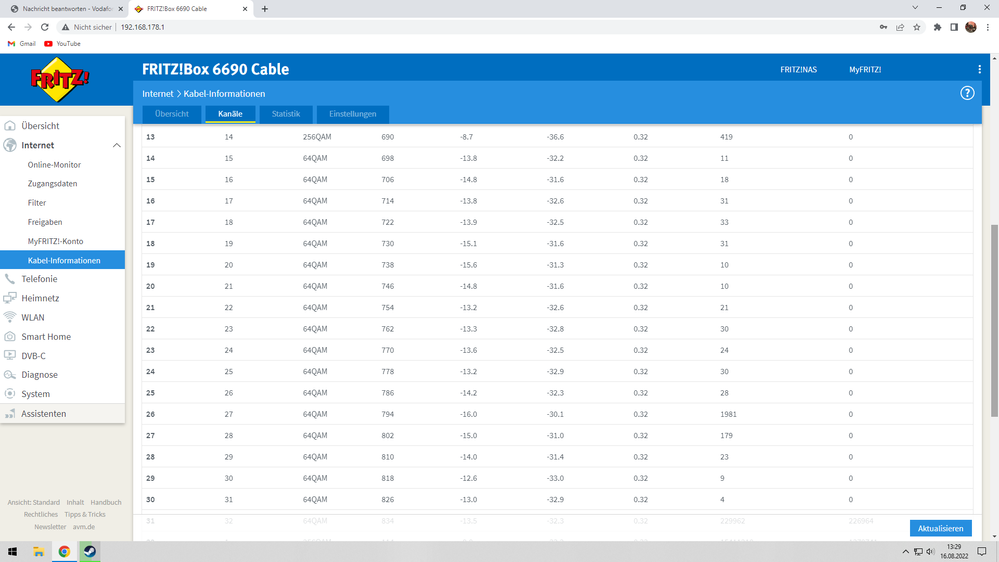Click the Internet globe icon in sidebar
Image resolution: width=999 pixels, height=562 pixels.
[x=10, y=145]
